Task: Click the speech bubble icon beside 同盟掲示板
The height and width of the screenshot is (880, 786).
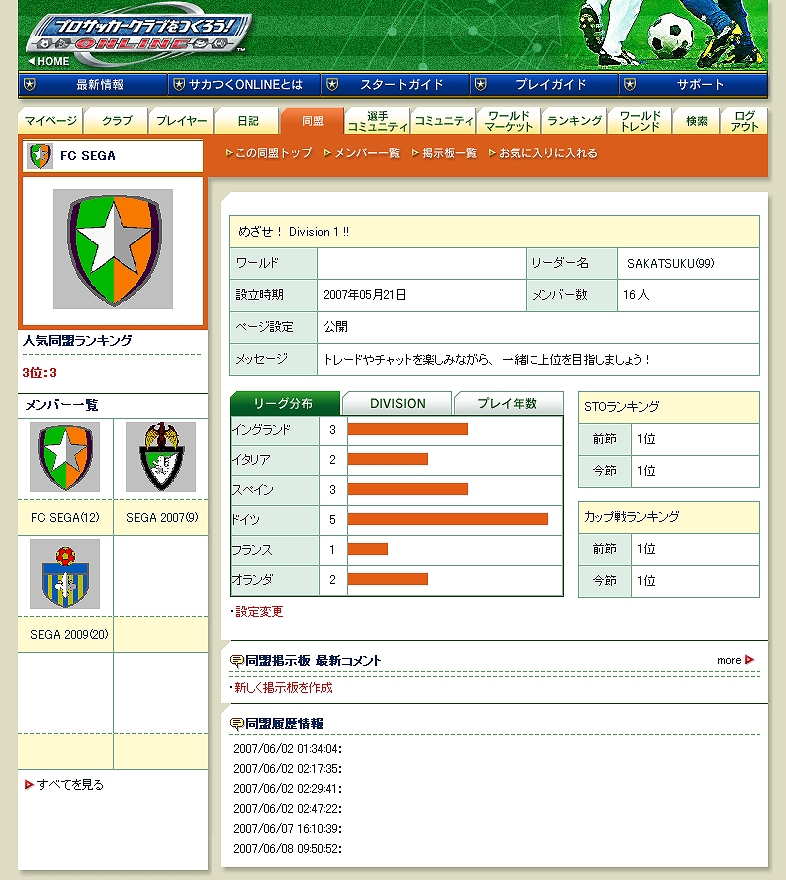Action: (237, 661)
